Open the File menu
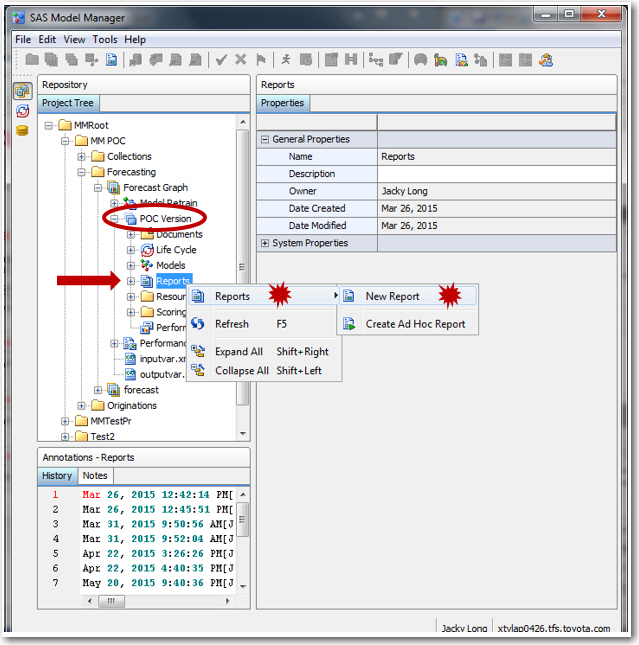This screenshot has width=639, height=645. point(23,39)
